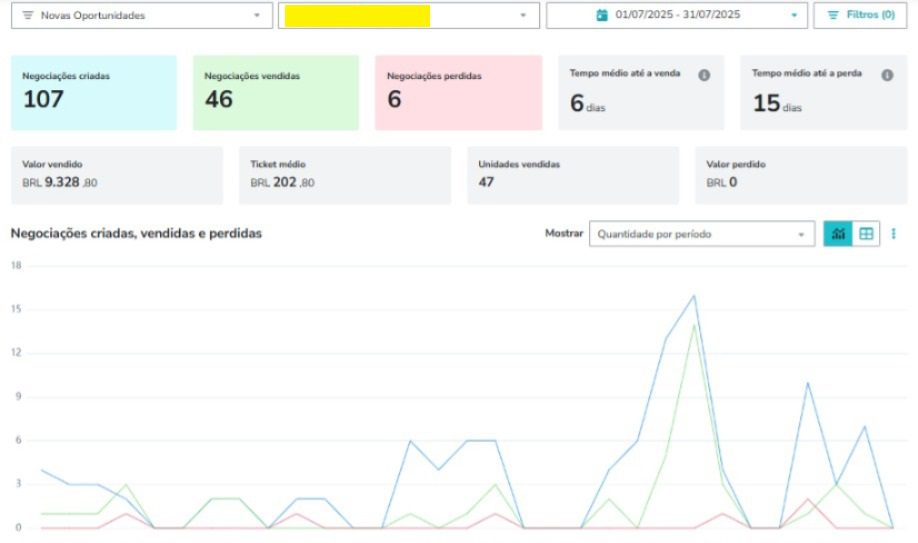Expand the Novas Oportunidades dropdown arrow
The image size is (918, 543).
point(257,16)
